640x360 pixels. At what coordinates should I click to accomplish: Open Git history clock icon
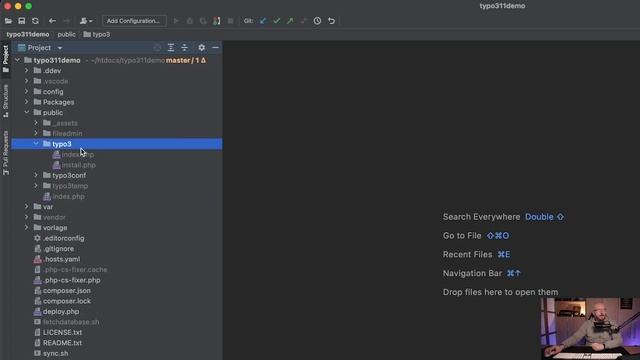tap(318, 21)
